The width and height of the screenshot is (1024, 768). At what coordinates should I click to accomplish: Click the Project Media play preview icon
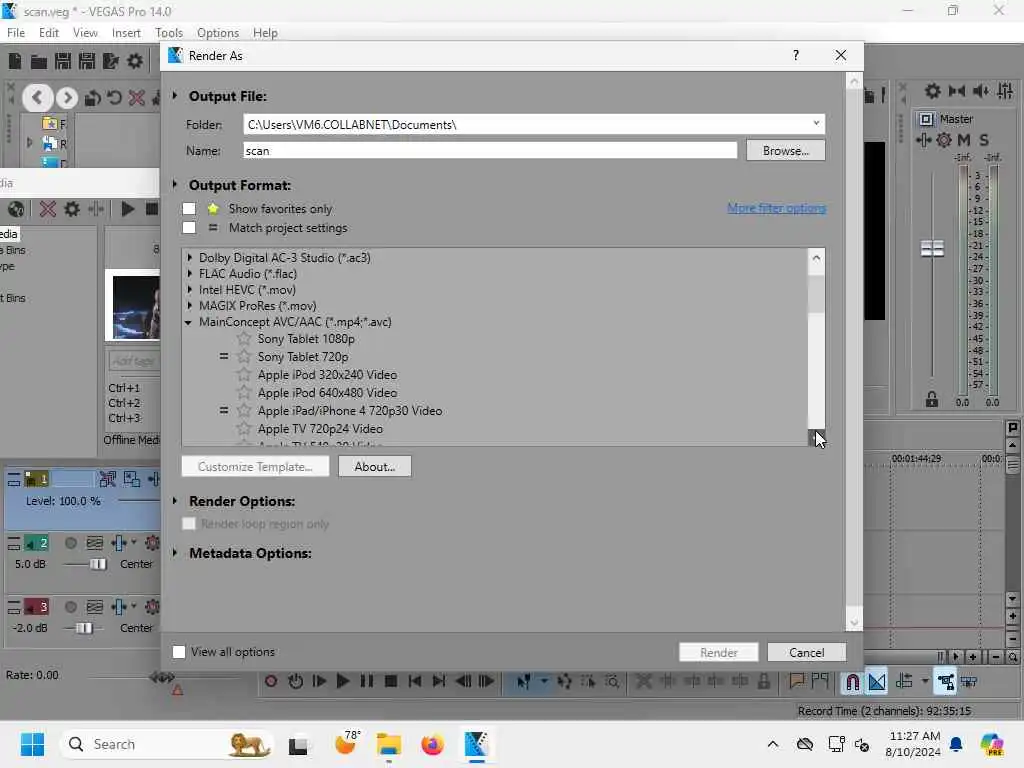click(x=128, y=209)
